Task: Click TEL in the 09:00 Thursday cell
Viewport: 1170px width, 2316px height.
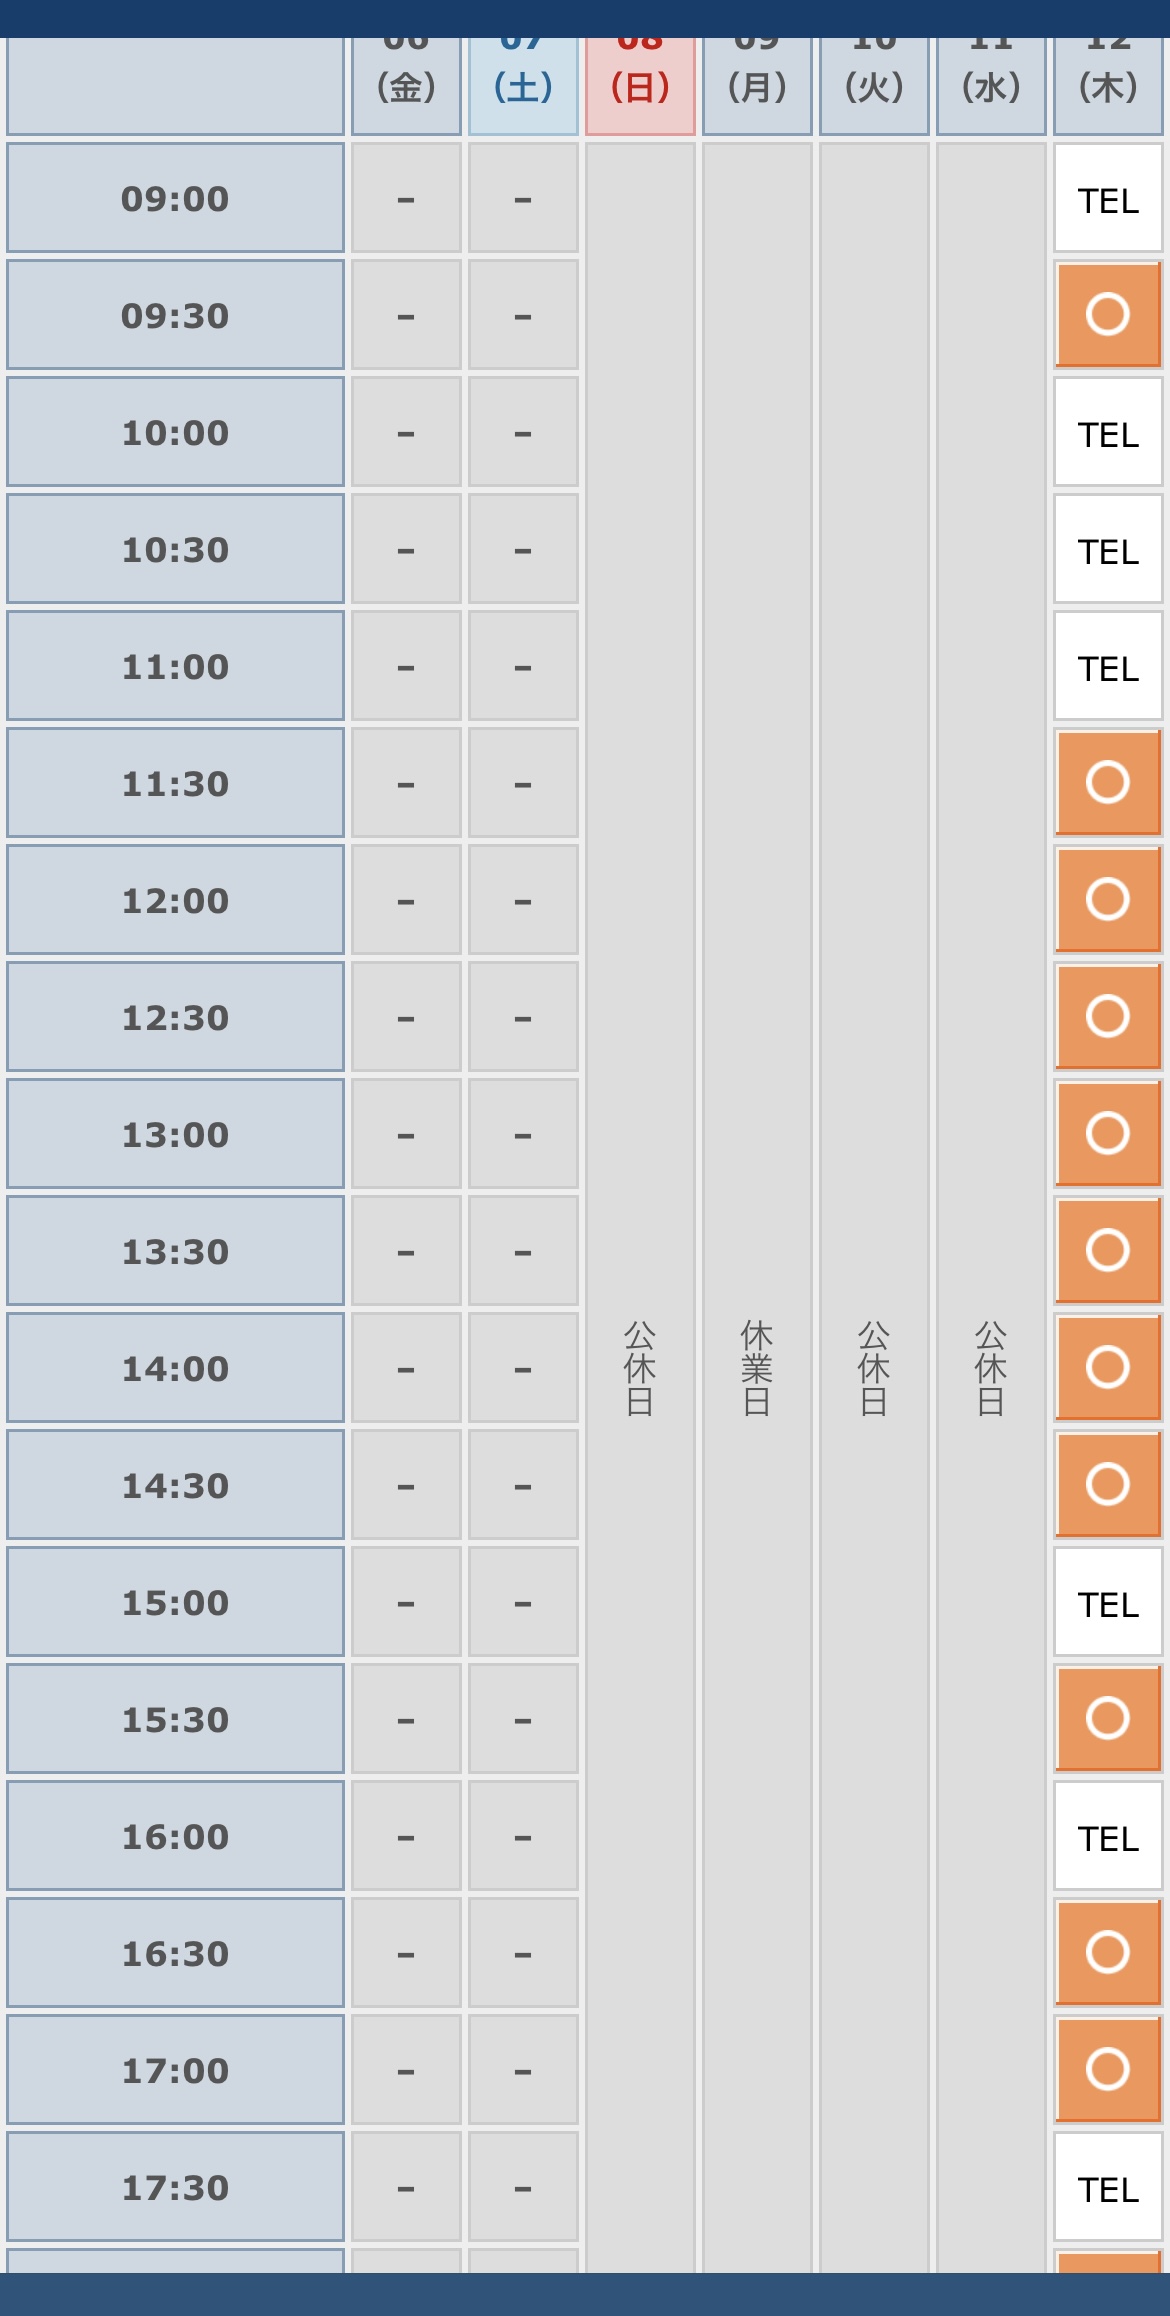Action: pos(1108,199)
